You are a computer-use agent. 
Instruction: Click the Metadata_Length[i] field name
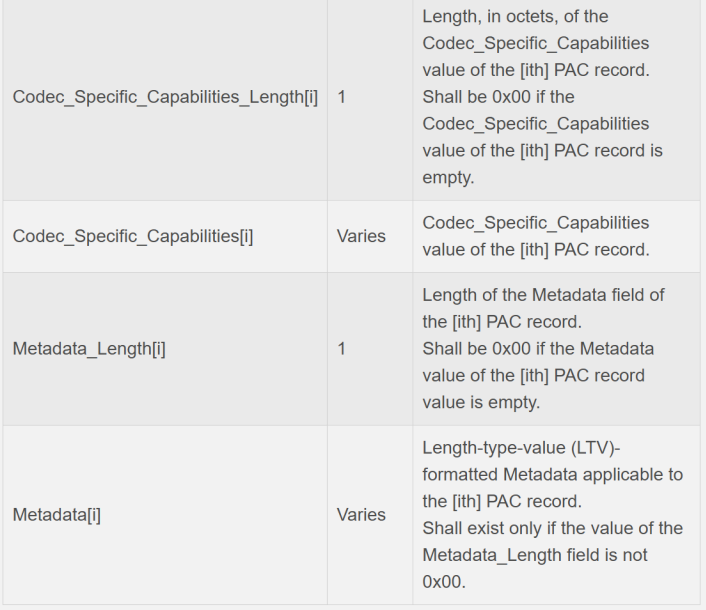[x=89, y=349]
